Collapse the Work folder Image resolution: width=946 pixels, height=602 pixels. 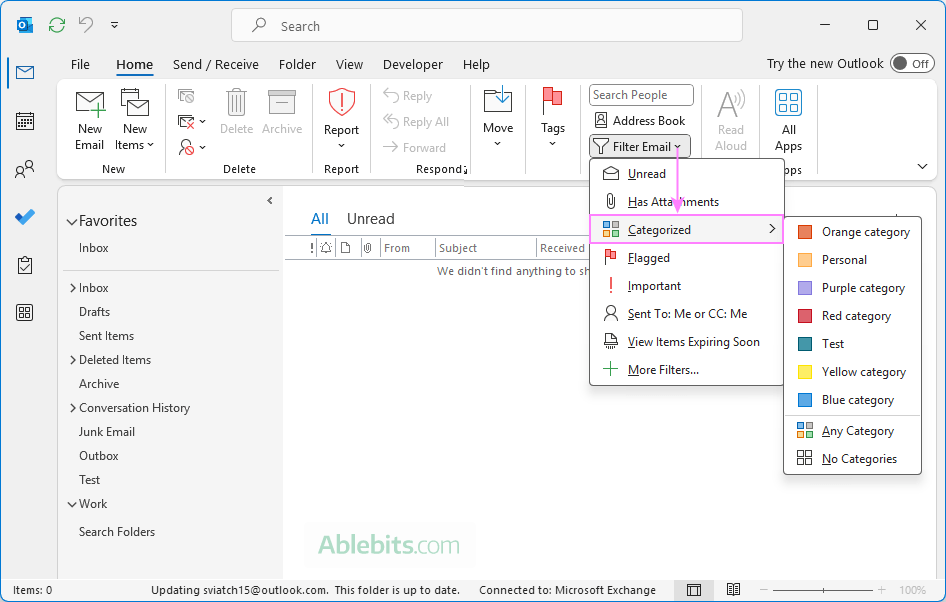[x=71, y=503]
